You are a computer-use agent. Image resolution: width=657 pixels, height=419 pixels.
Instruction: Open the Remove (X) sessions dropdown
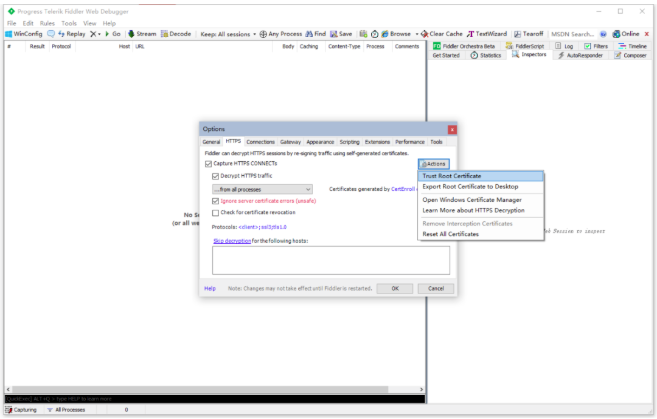(96, 34)
